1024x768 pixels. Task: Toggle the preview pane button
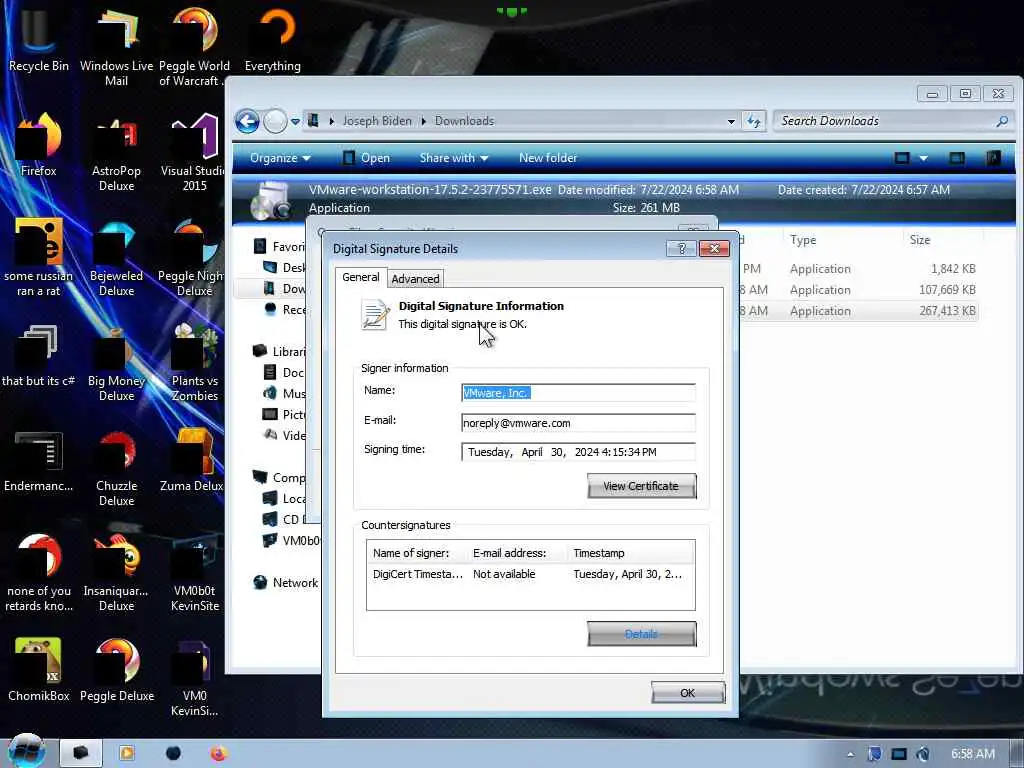[x=957, y=158]
